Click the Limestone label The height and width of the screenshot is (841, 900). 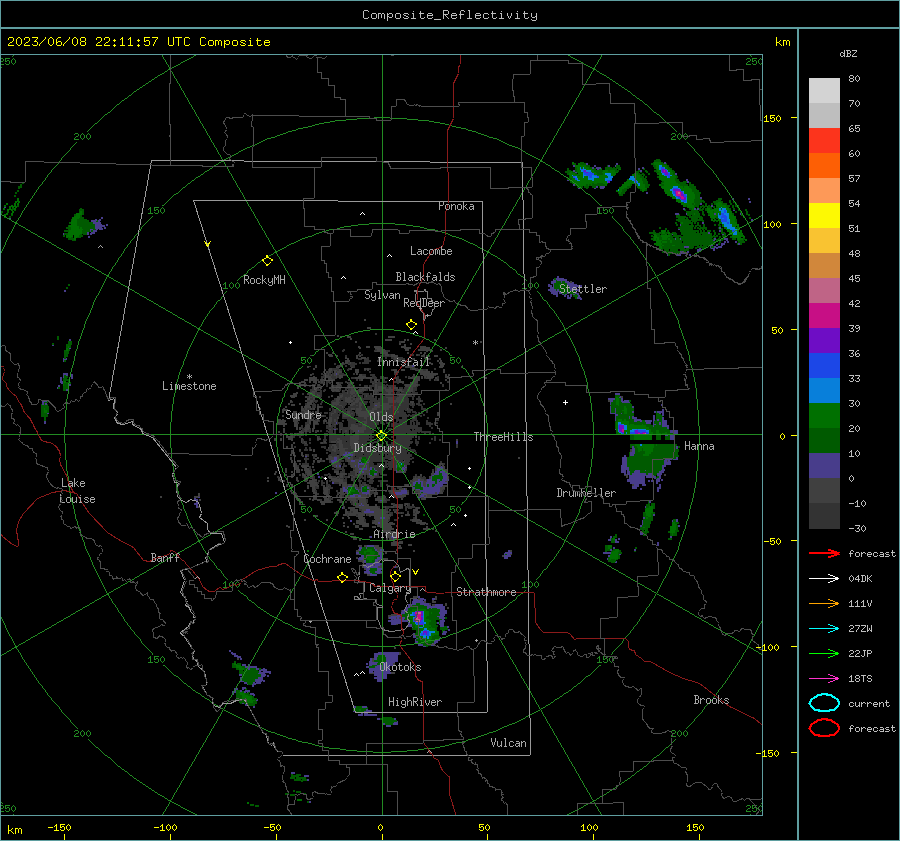189,386
